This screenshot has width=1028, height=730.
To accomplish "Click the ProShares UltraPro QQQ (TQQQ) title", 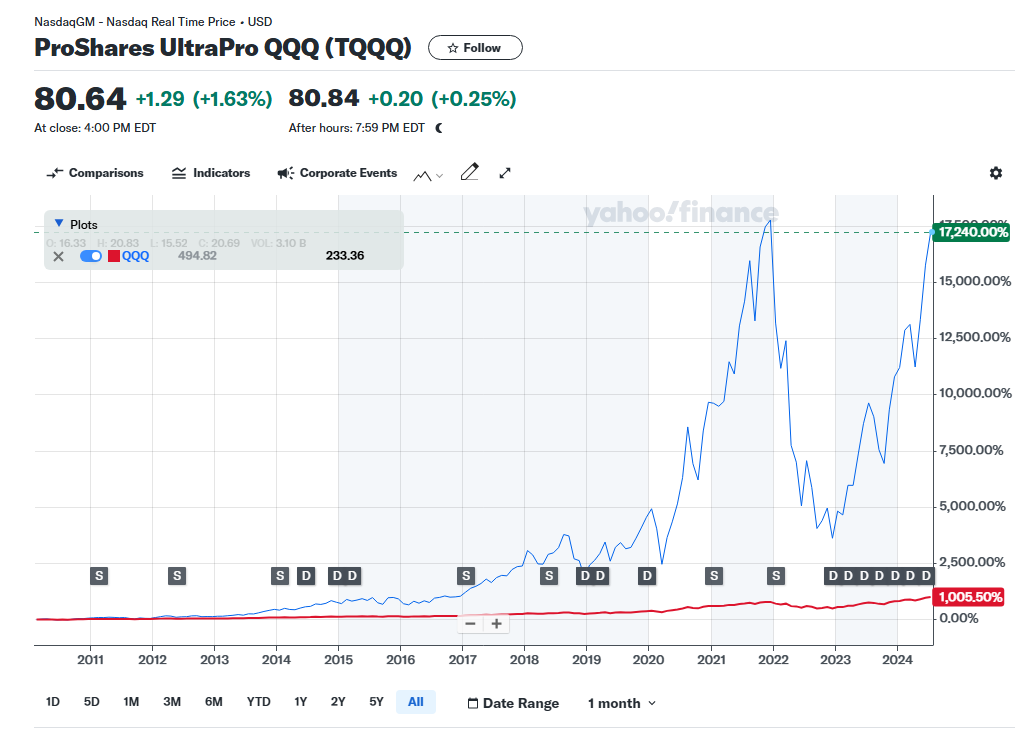I will 223,48.
